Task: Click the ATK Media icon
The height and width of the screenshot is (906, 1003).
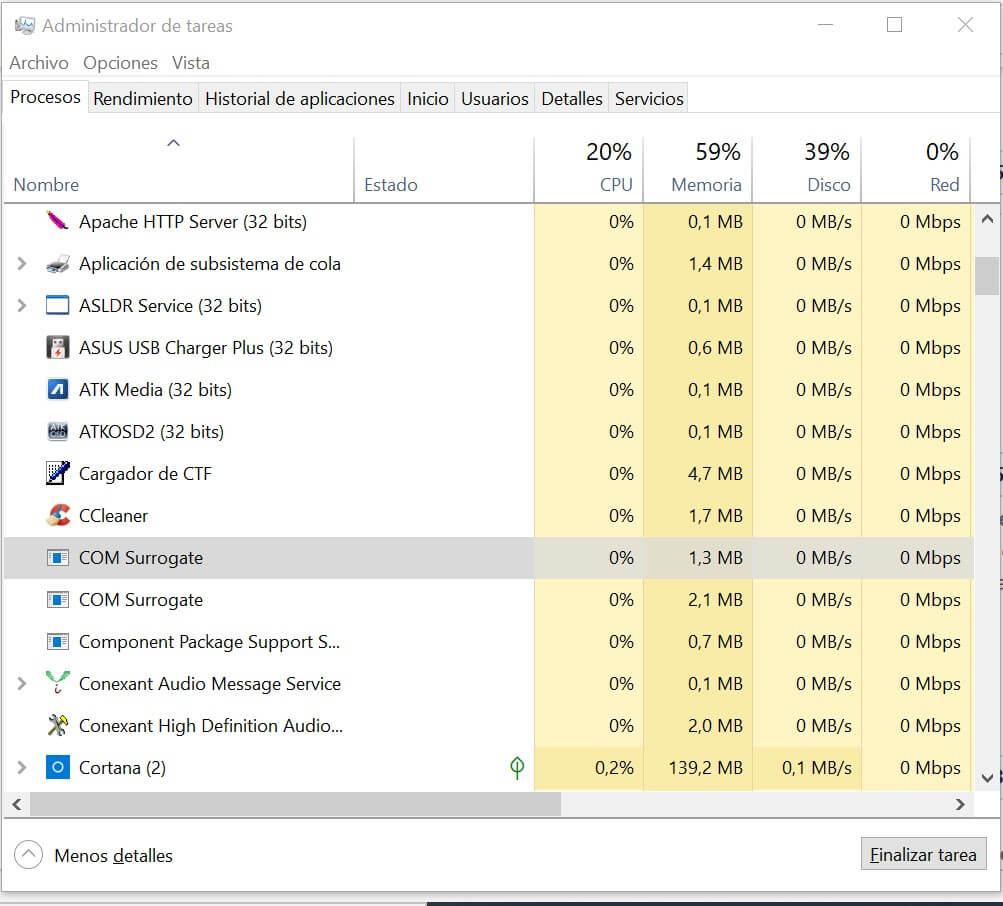Action: click(58, 389)
